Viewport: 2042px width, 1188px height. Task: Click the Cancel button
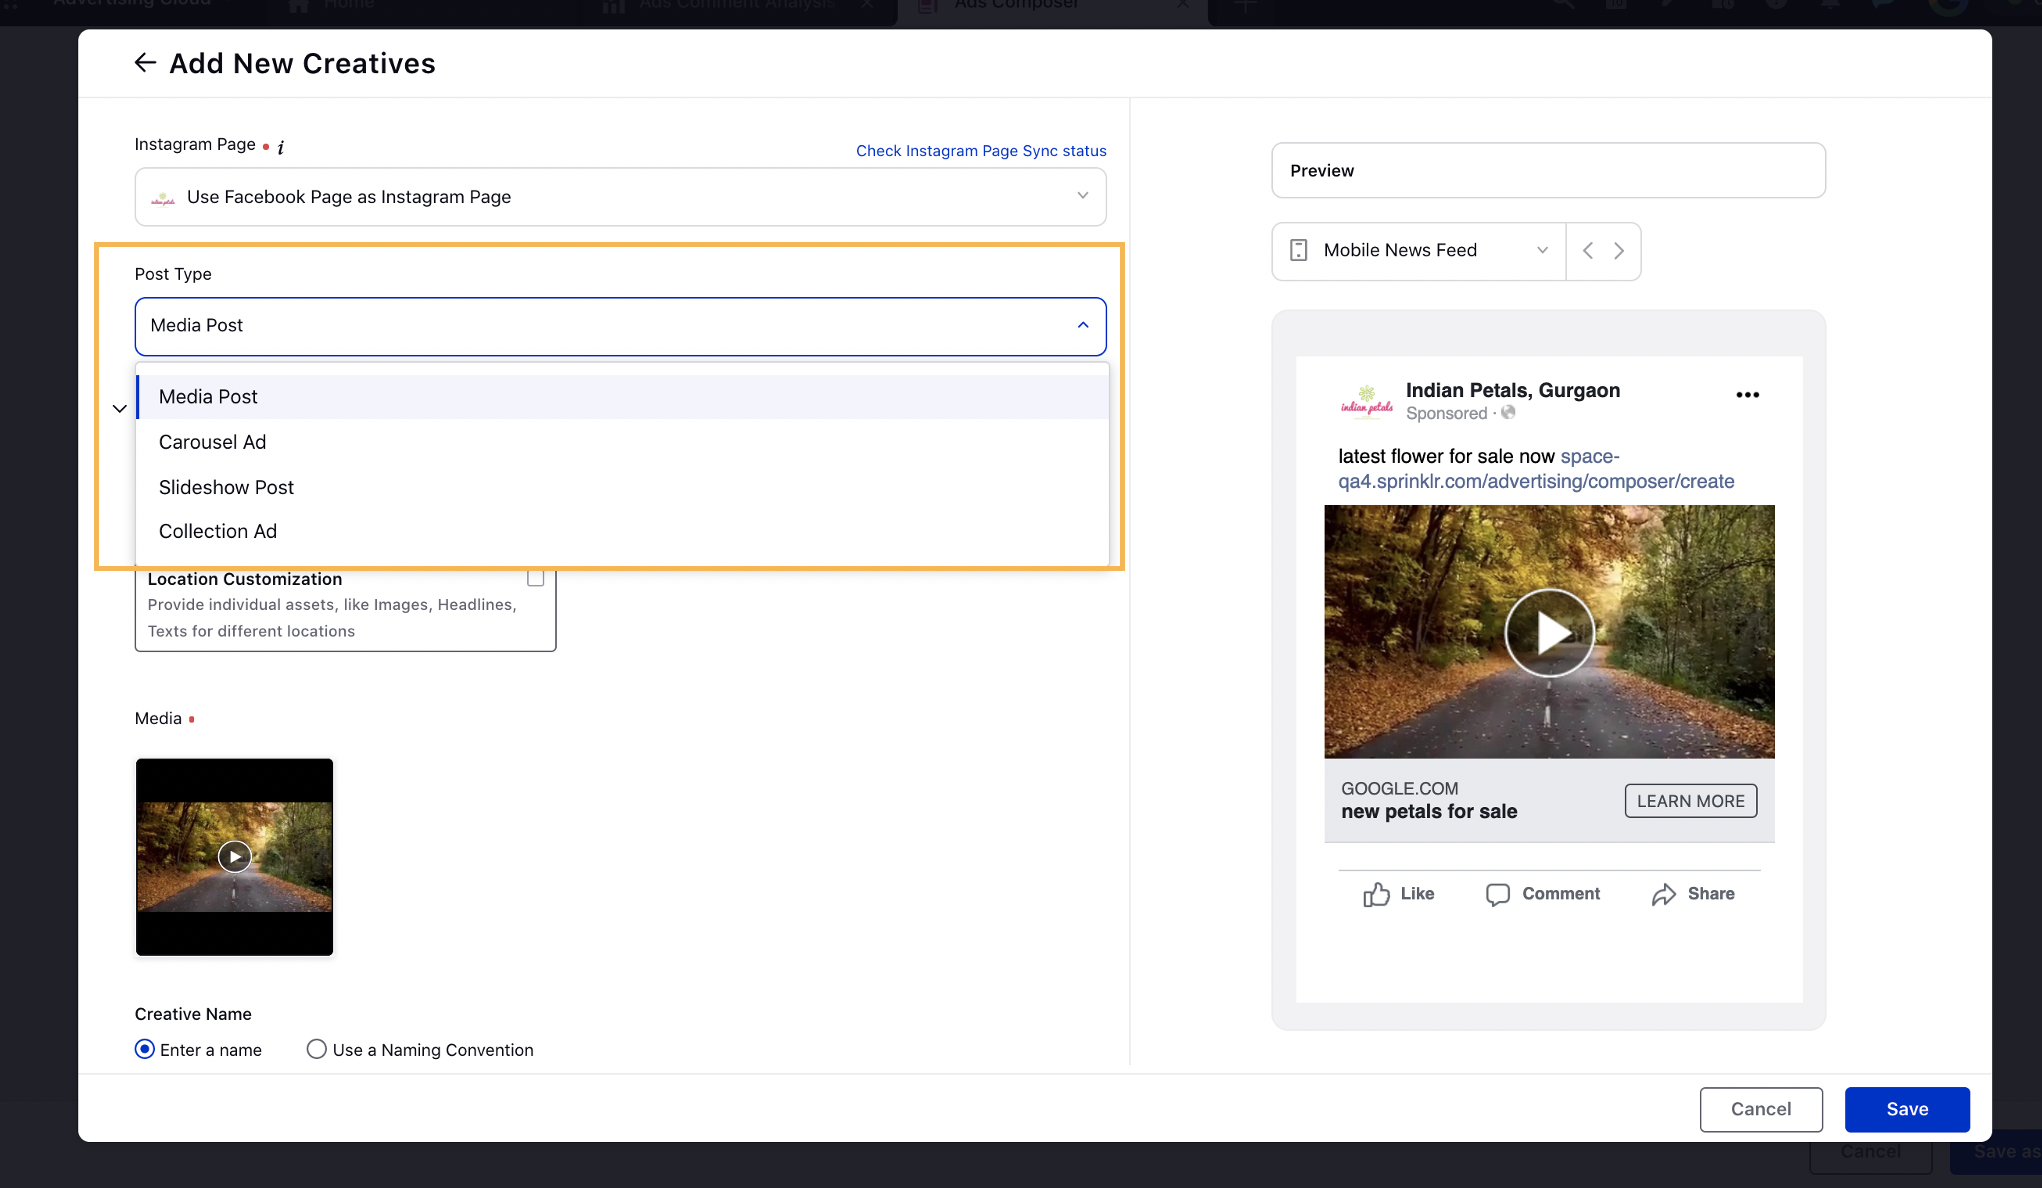pyautogui.click(x=1761, y=1109)
